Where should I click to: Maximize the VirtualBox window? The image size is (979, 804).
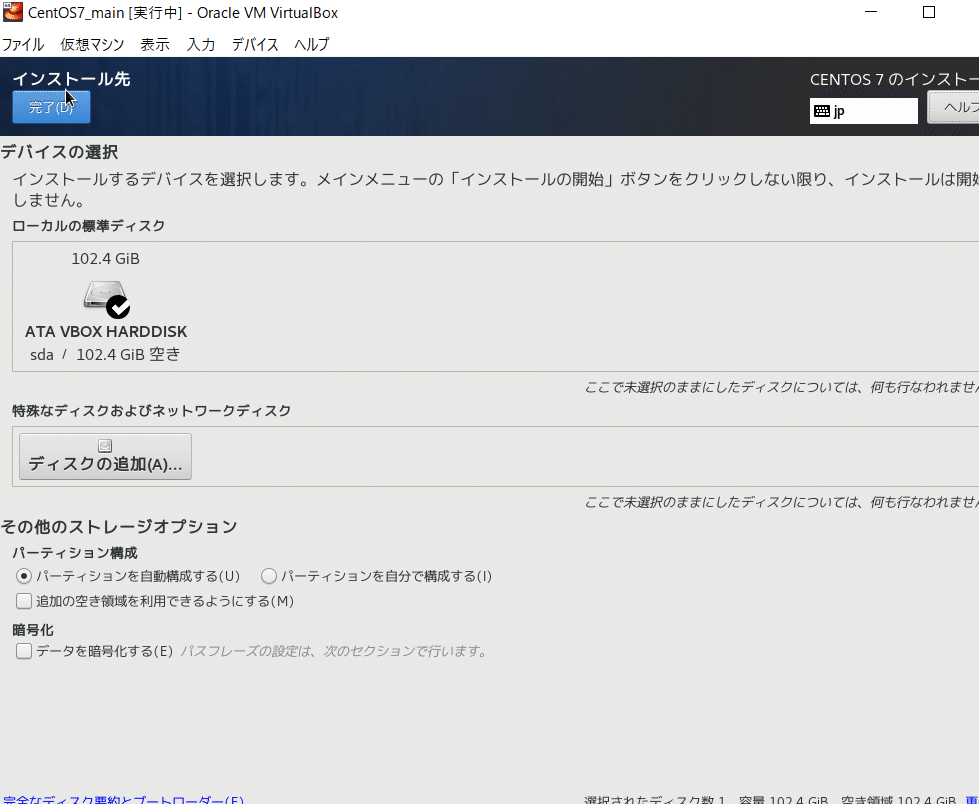coord(928,12)
